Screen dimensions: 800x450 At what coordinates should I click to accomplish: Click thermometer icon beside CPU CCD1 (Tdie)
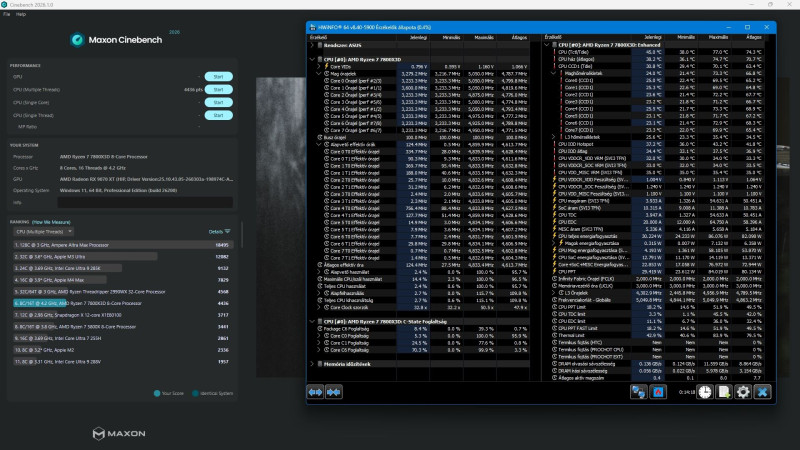[x=555, y=66]
